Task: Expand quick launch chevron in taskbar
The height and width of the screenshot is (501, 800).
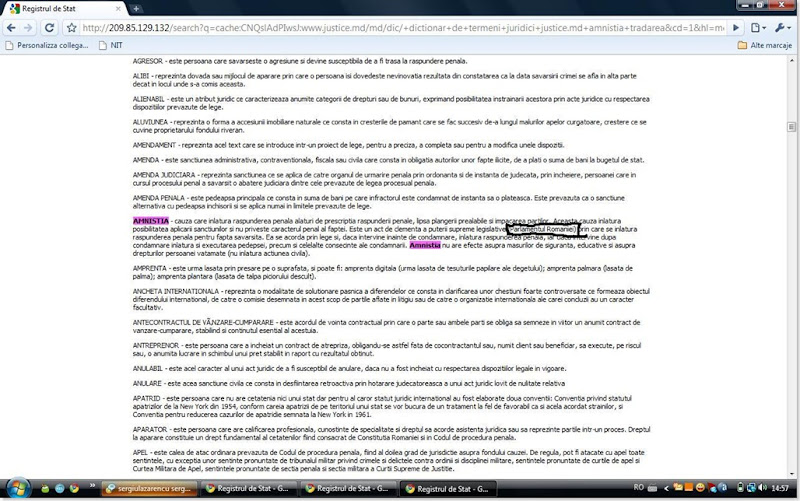Action: (92, 485)
